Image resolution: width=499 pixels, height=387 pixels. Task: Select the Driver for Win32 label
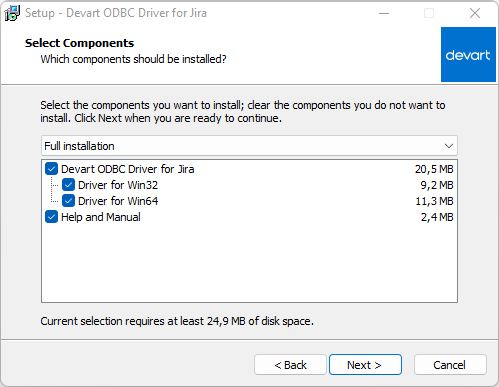[118, 185]
